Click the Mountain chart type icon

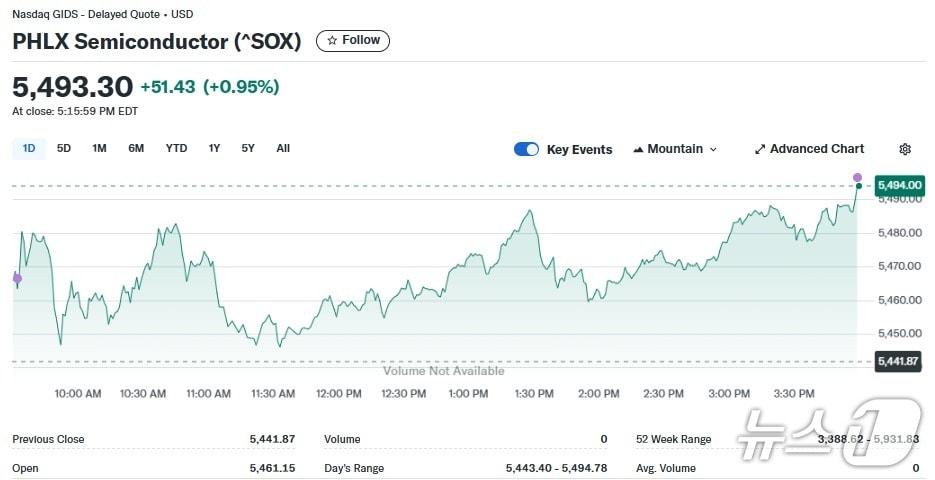tap(638, 149)
